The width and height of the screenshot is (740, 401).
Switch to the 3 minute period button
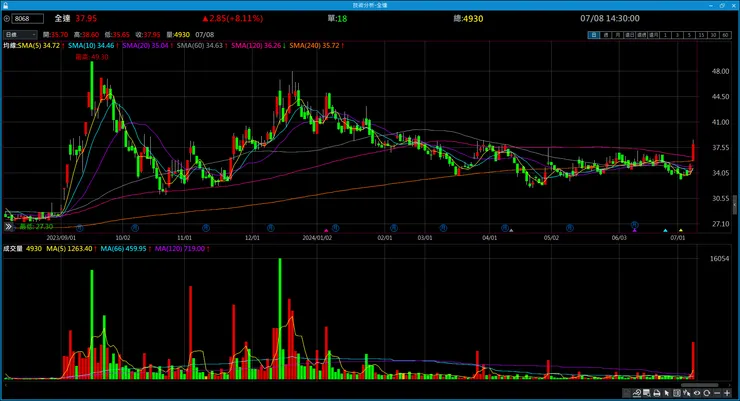pyautogui.click(x=677, y=35)
